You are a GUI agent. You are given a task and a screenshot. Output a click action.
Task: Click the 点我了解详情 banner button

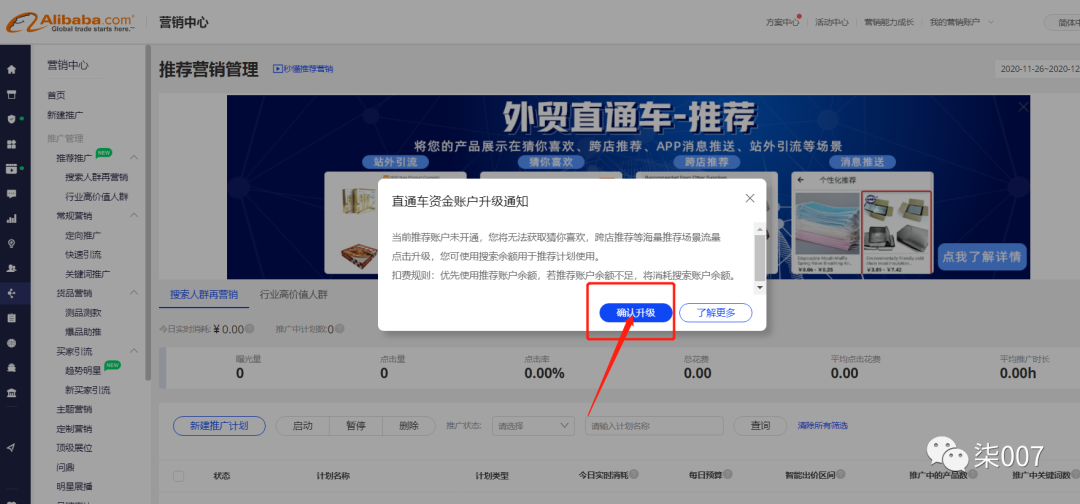point(983,257)
